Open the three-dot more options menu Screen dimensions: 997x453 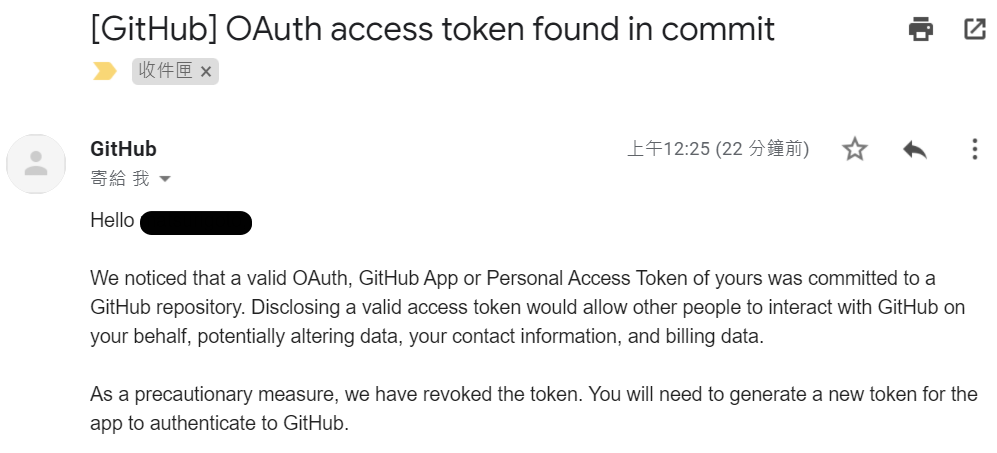(x=974, y=150)
